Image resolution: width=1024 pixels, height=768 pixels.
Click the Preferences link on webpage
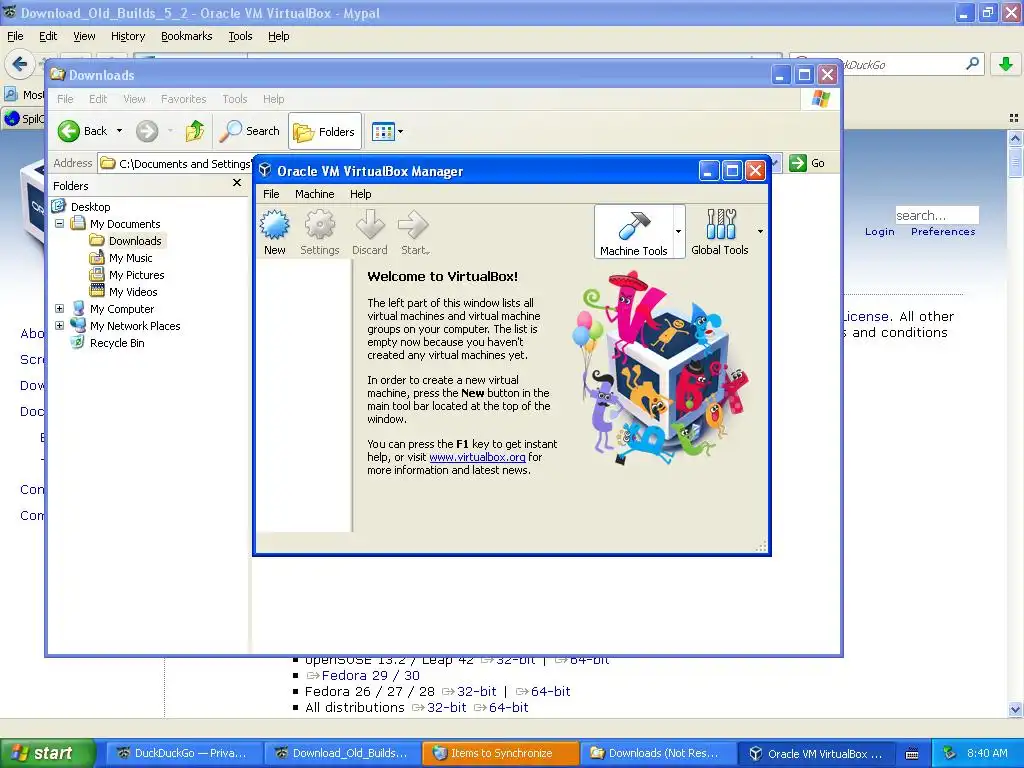(942, 232)
